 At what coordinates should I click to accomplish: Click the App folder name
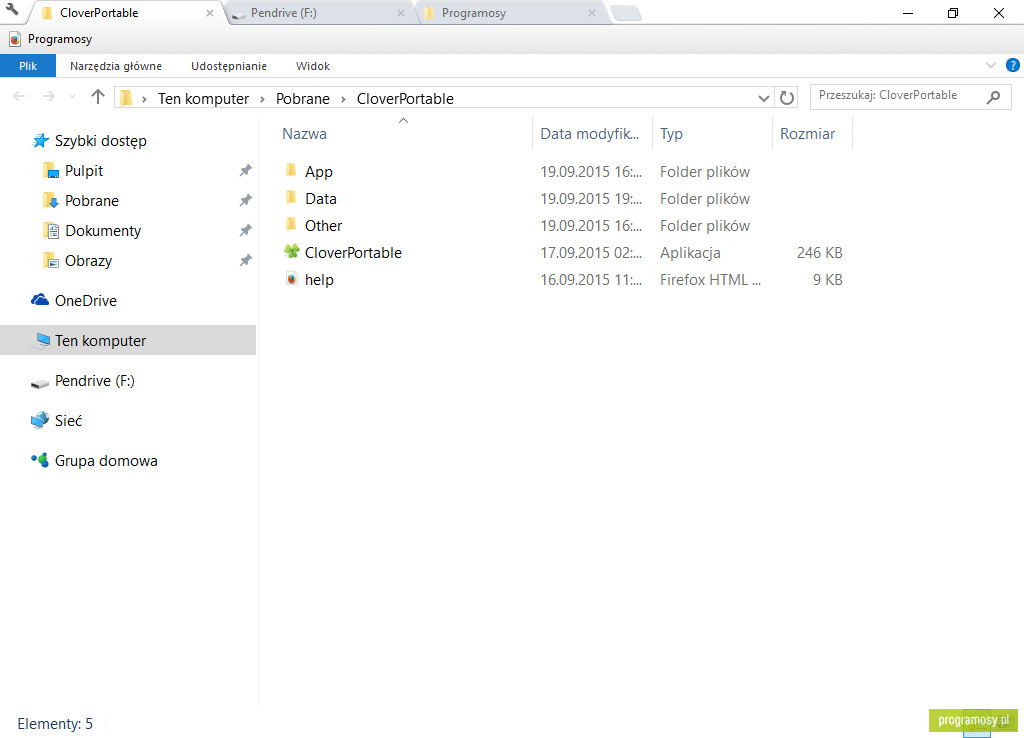(319, 172)
